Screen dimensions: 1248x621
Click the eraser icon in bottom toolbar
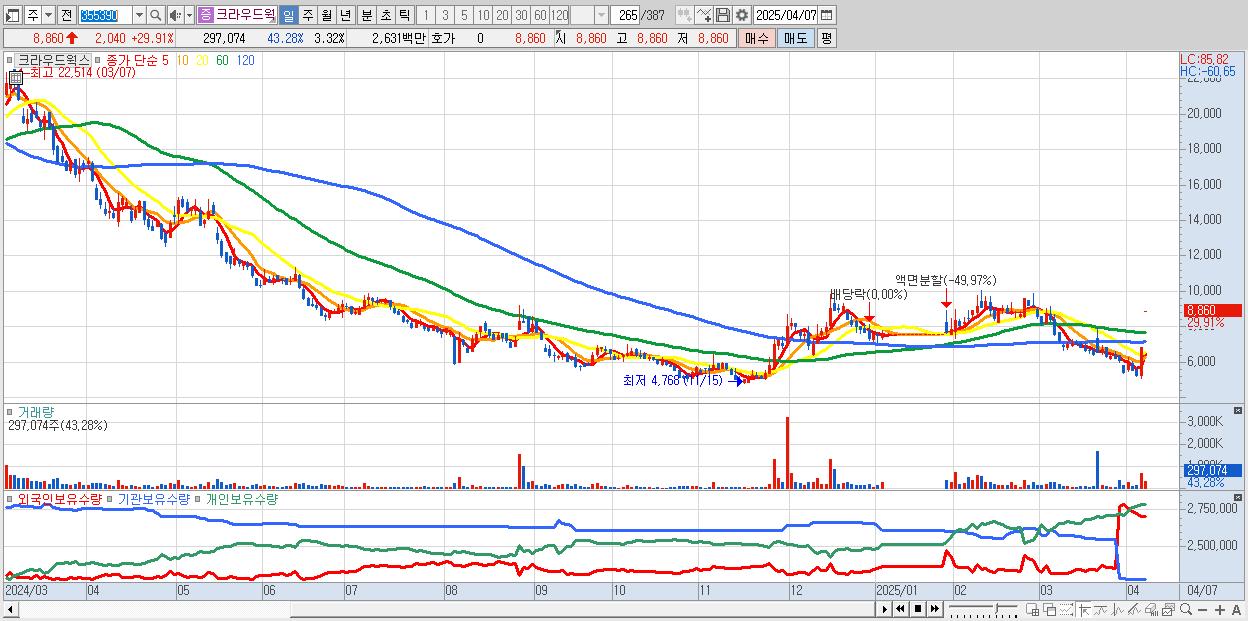click(x=1151, y=609)
